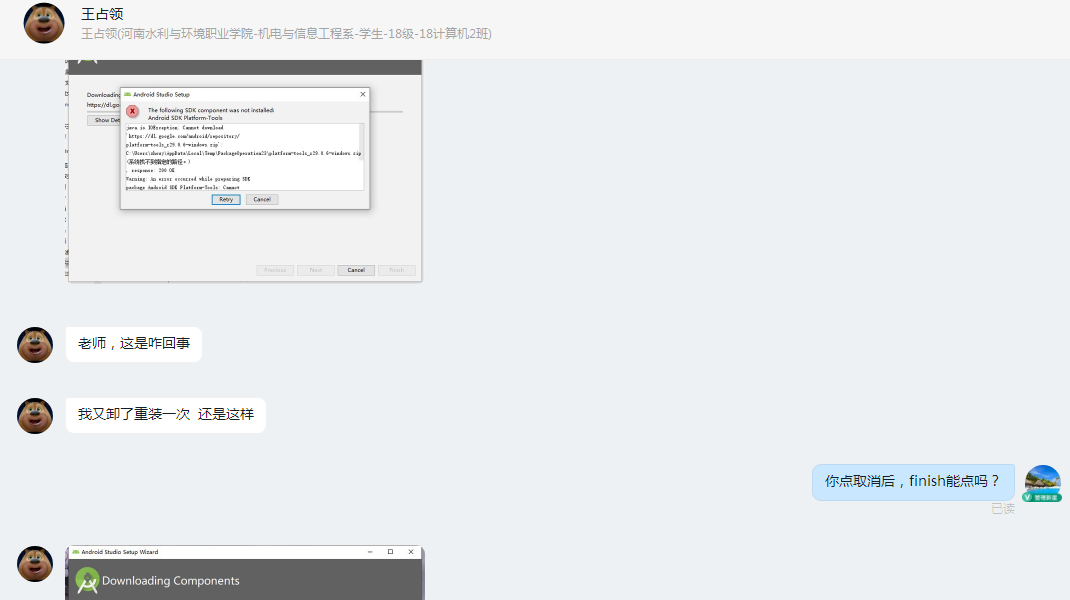Click the bear avatar in the chat header

(x=44, y=23)
